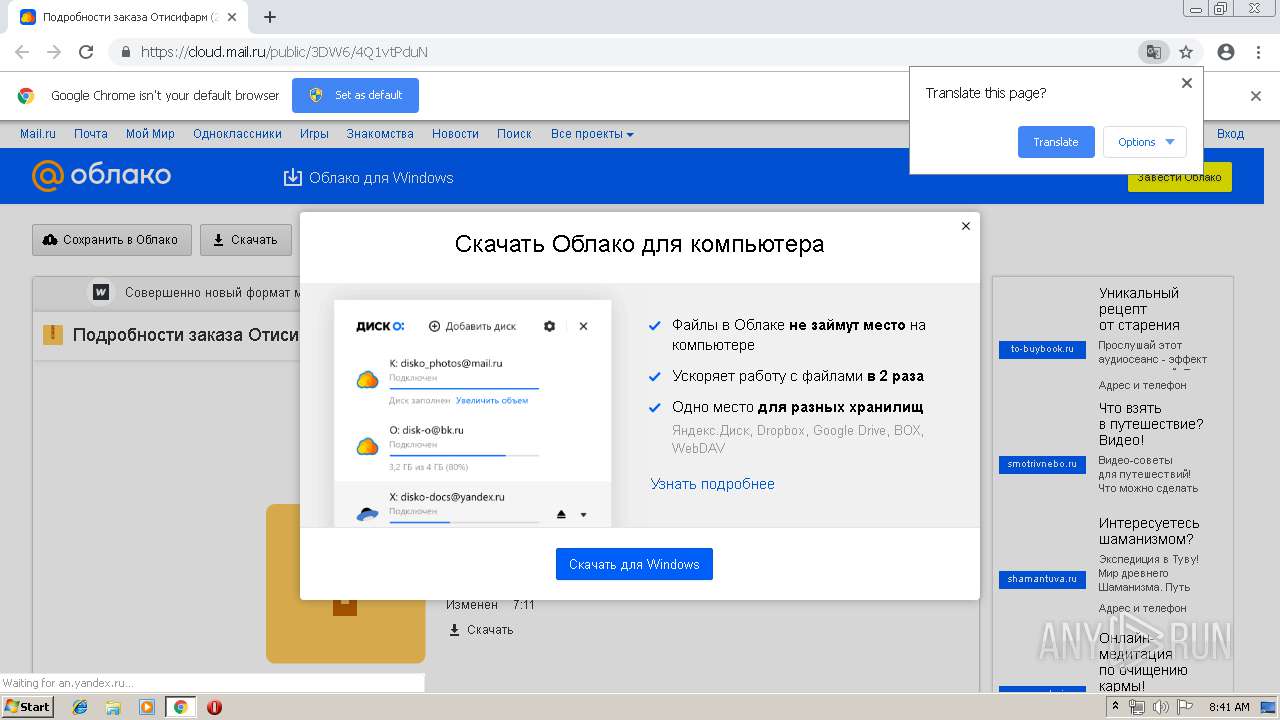The width and height of the screenshot is (1280, 720).
Task: Close the Скачать Облако dialog
Action: point(966,226)
